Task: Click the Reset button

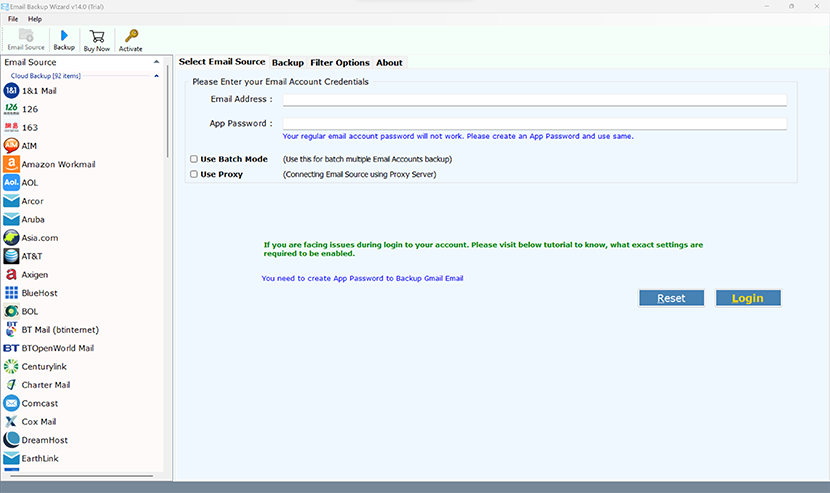Action: (671, 298)
